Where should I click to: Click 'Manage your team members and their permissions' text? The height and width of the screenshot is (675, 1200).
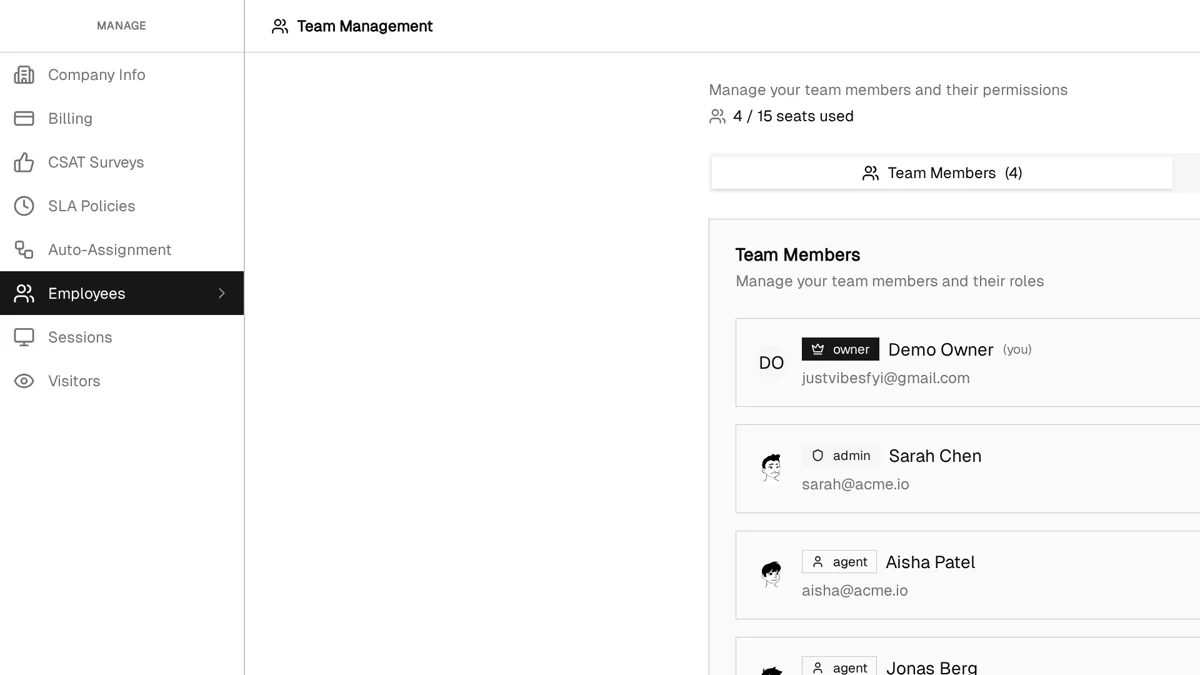(x=888, y=90)
